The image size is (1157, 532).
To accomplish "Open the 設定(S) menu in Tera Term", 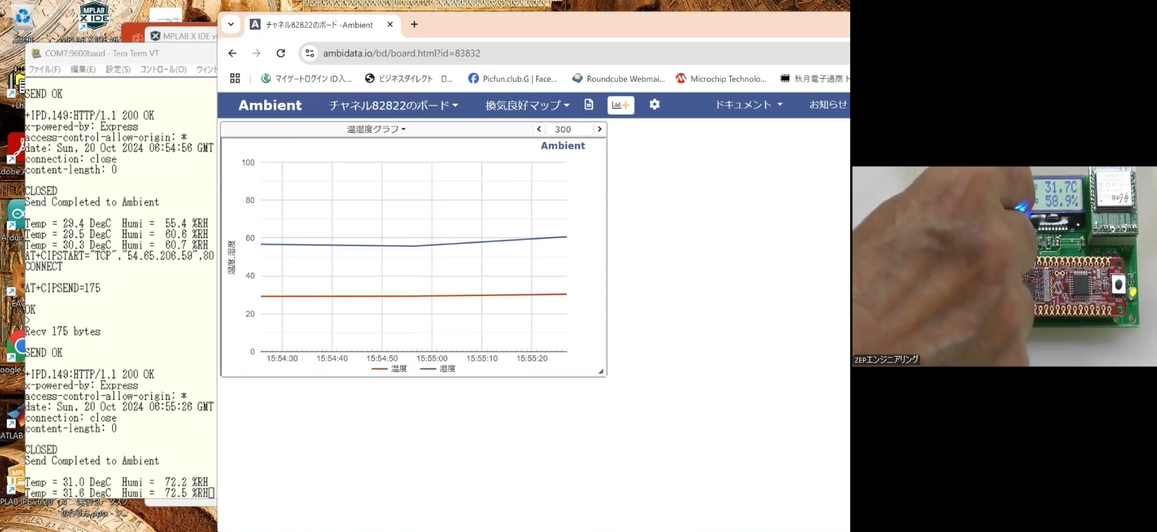I will (118, 70).
